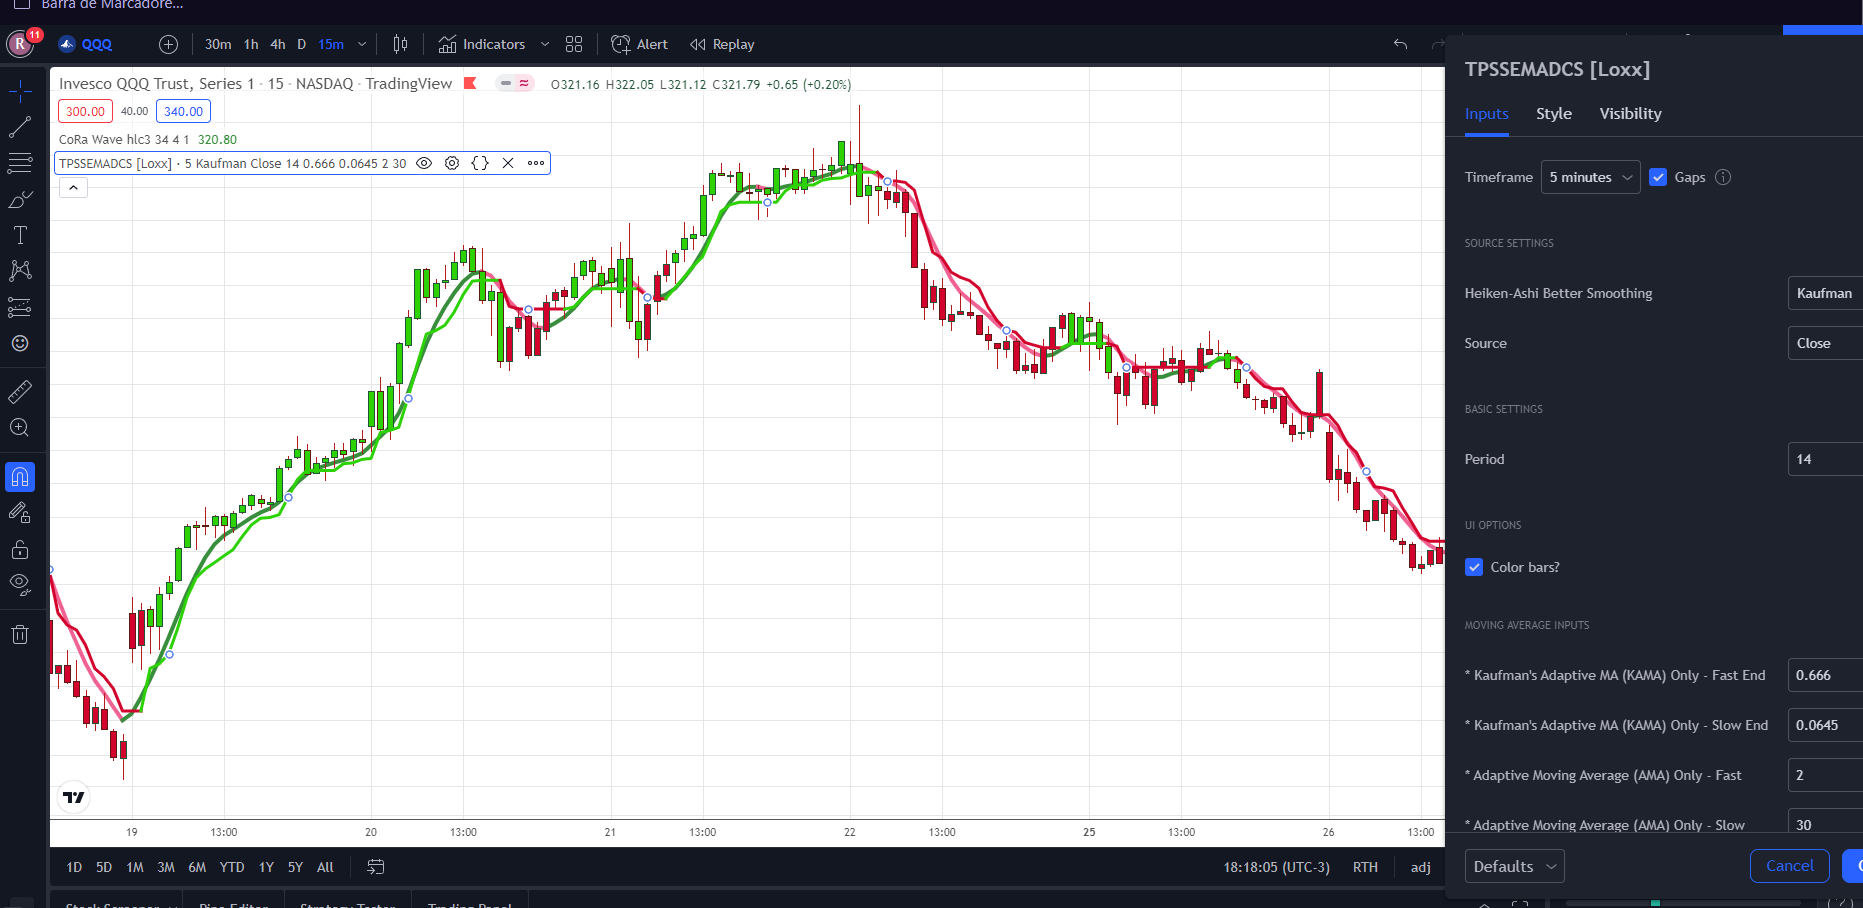Select the brush drawing tool

[x=20, y=200]
